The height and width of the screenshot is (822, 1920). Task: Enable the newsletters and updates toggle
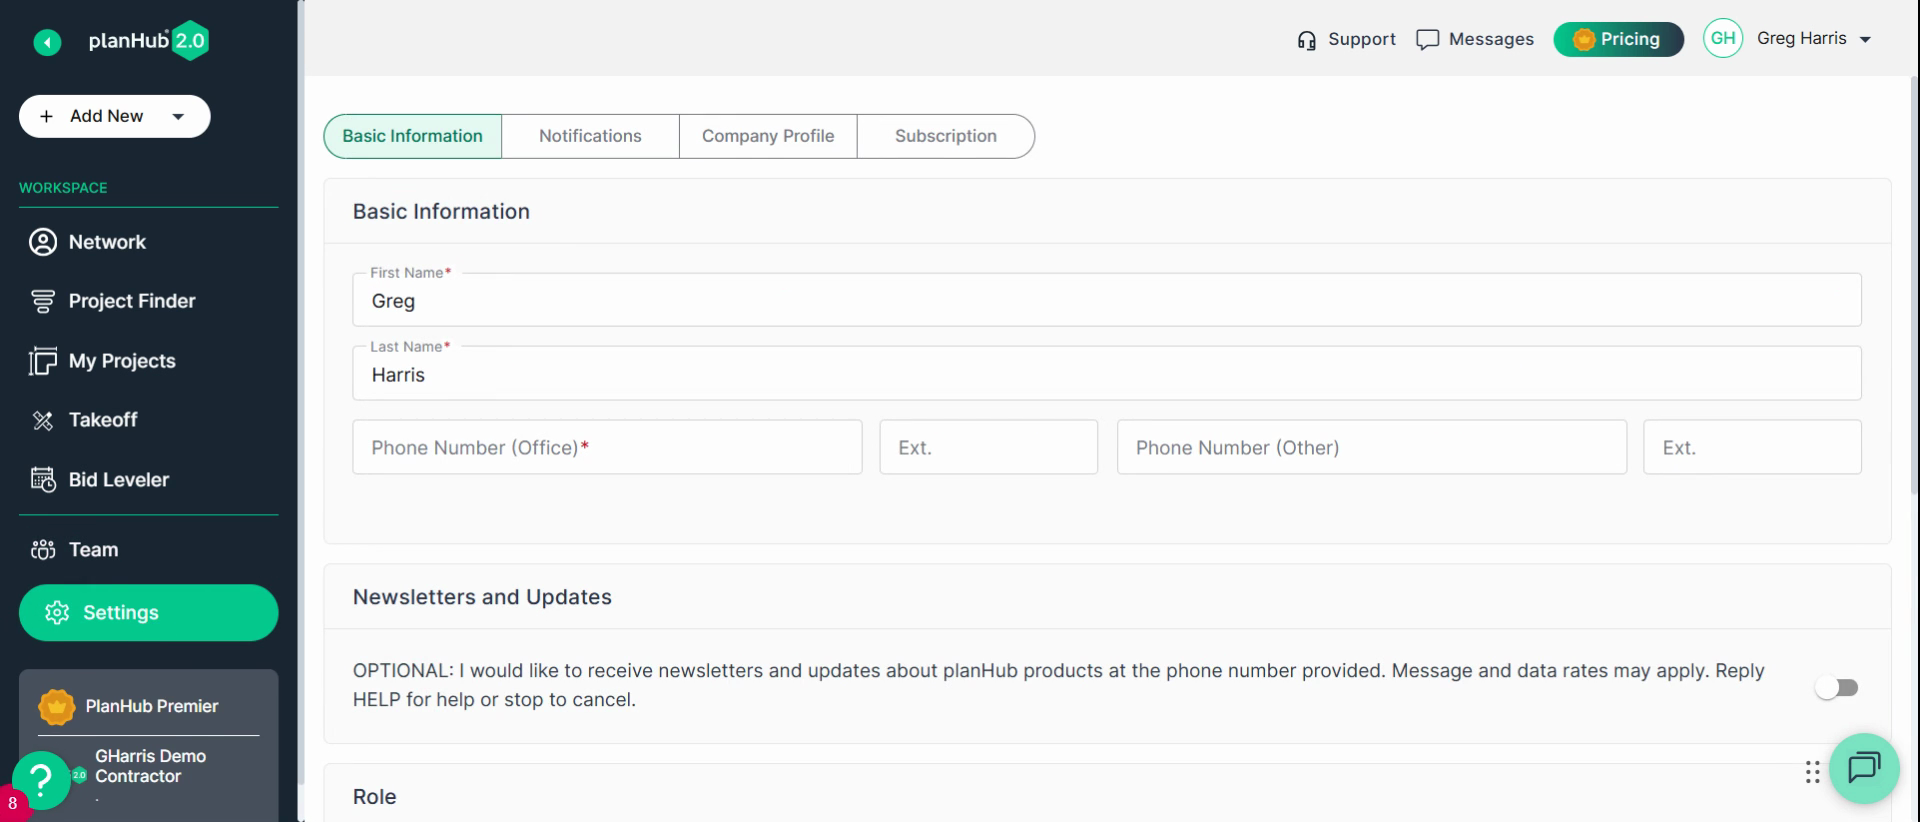(x=1837, y=688)
